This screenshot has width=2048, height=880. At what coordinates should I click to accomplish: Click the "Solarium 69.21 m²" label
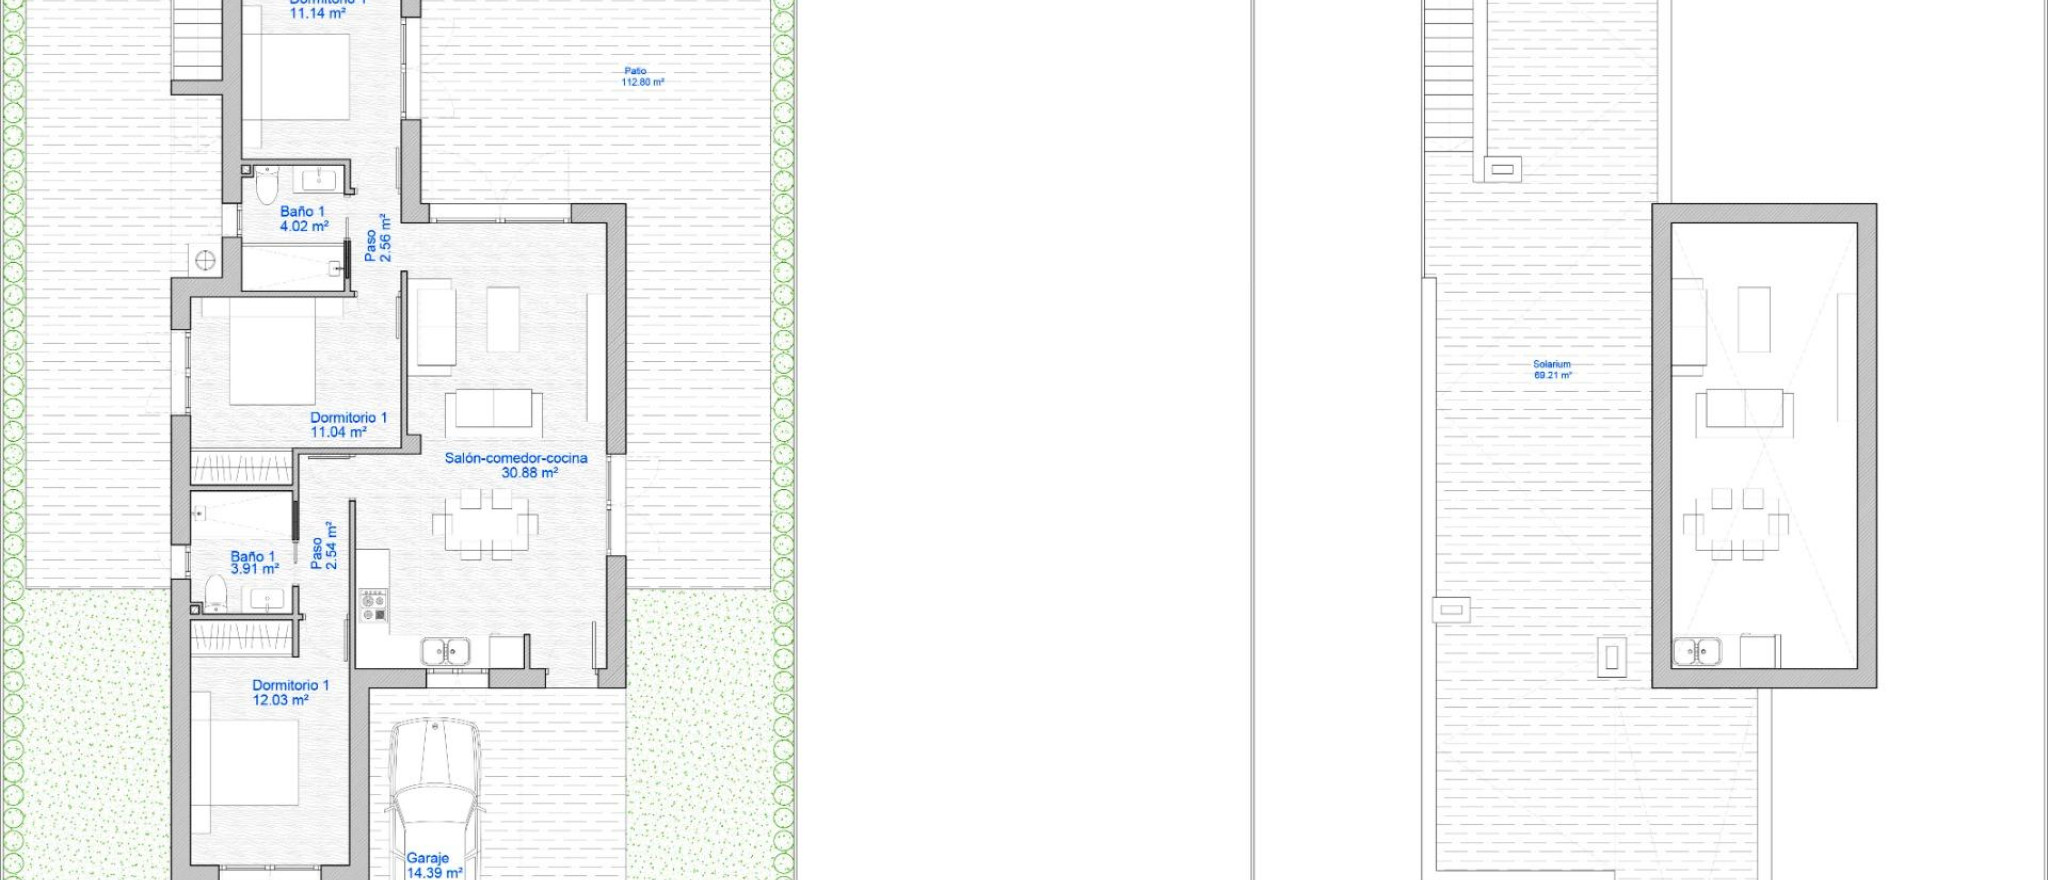(x=1552, y=369)
